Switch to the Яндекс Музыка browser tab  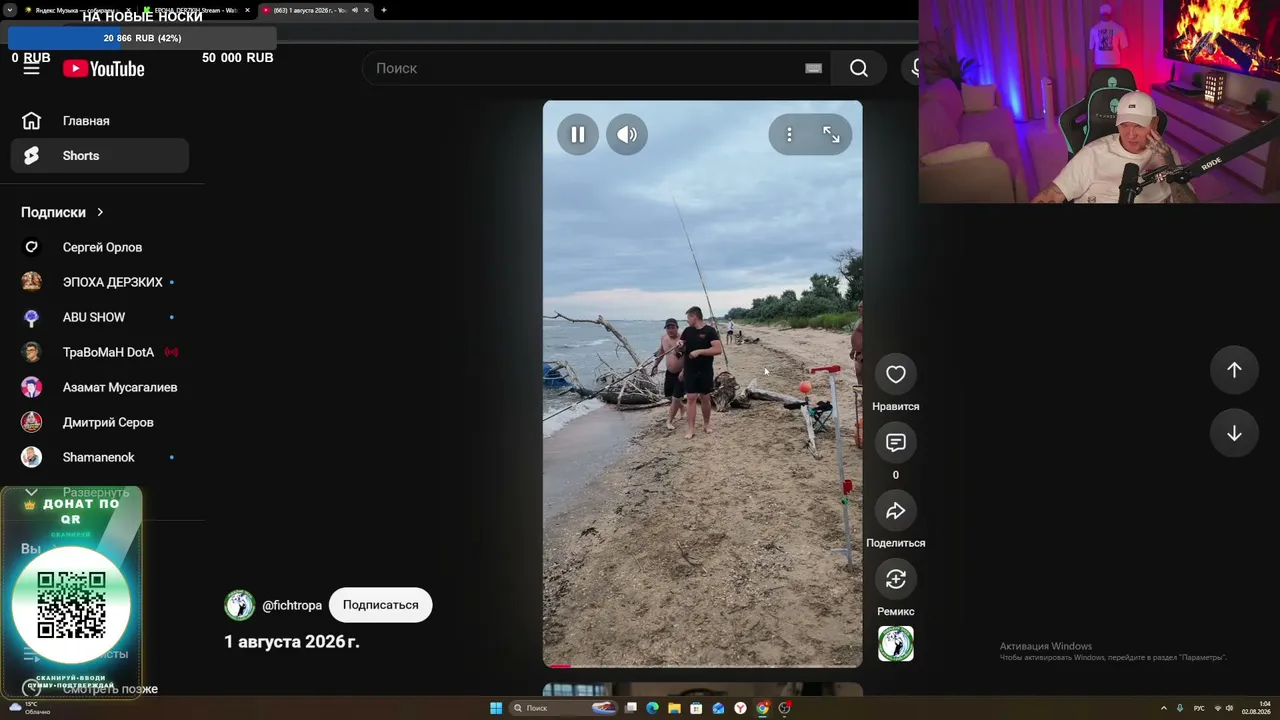pyautogui.click(x=77, y=10)
